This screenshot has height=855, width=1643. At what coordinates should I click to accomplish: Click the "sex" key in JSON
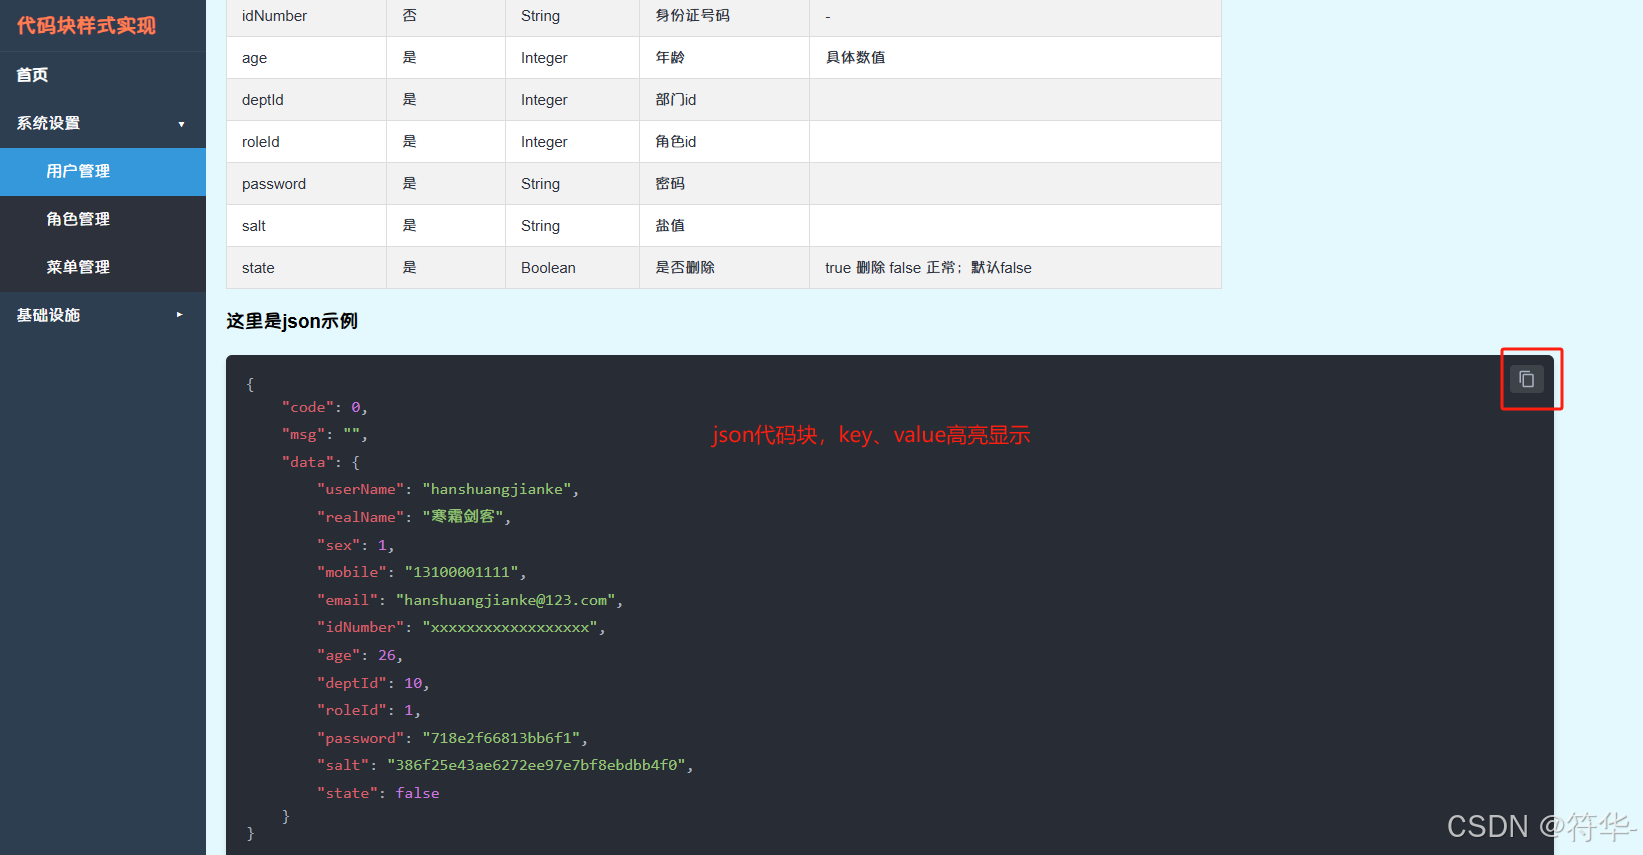(x=339, y=545)
